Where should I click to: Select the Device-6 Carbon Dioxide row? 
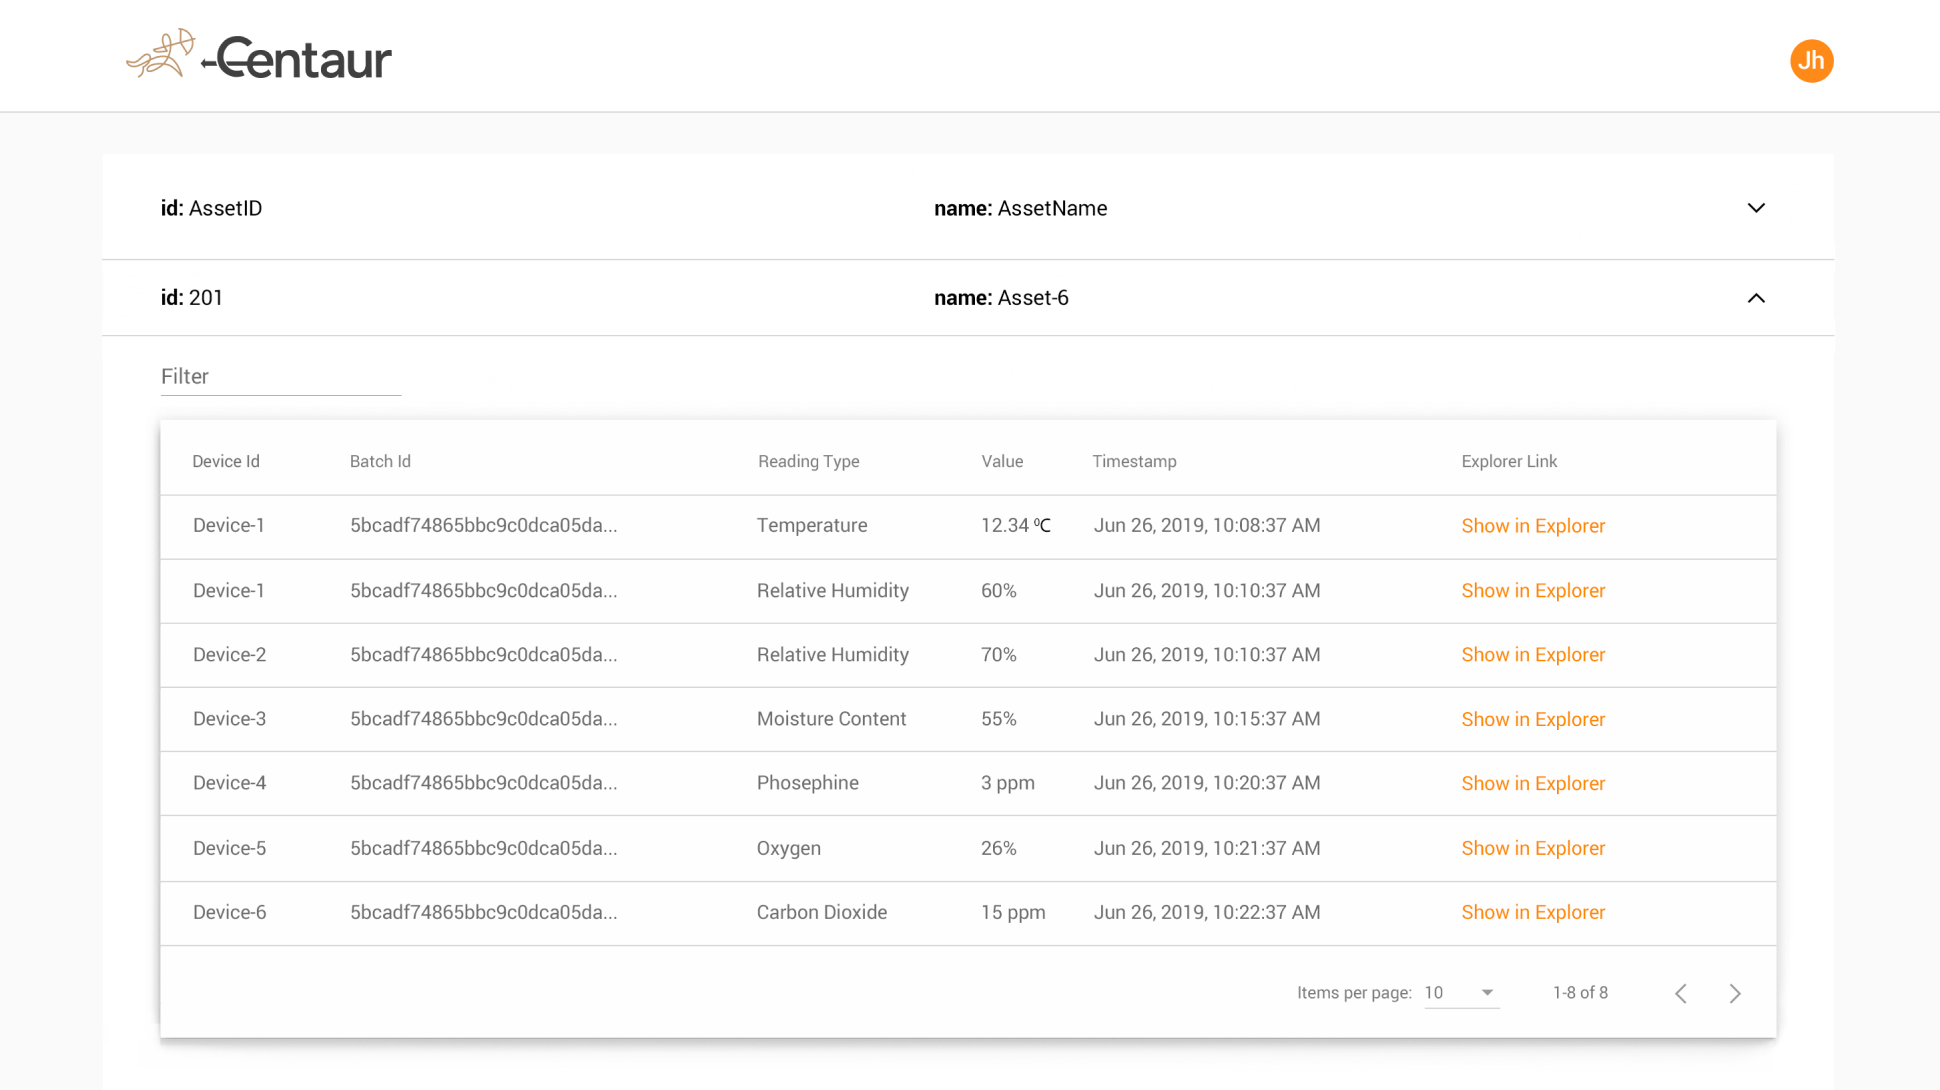(x=820, y=912)
